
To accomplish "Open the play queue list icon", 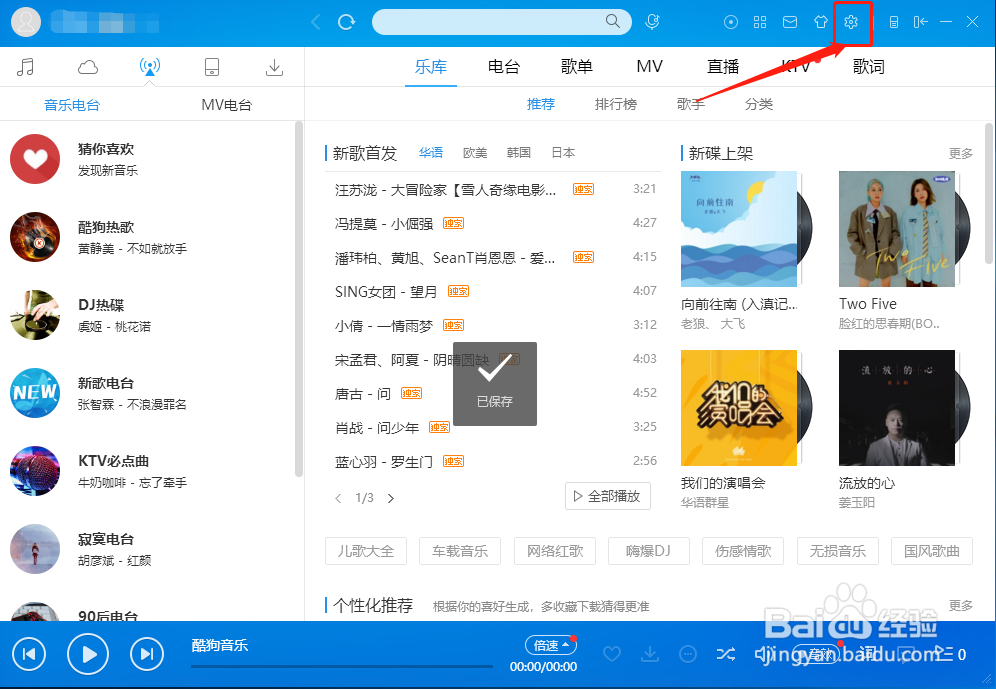I will 944,654.
